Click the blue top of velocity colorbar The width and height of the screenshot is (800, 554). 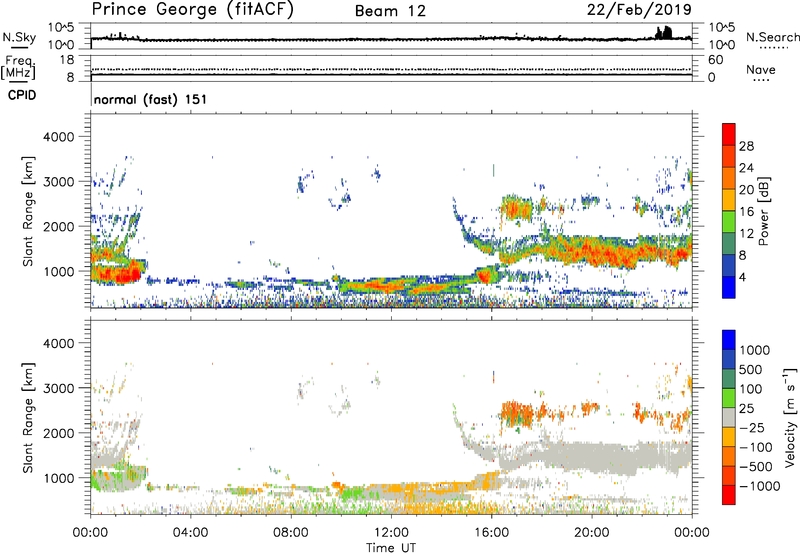click(729, 340)
